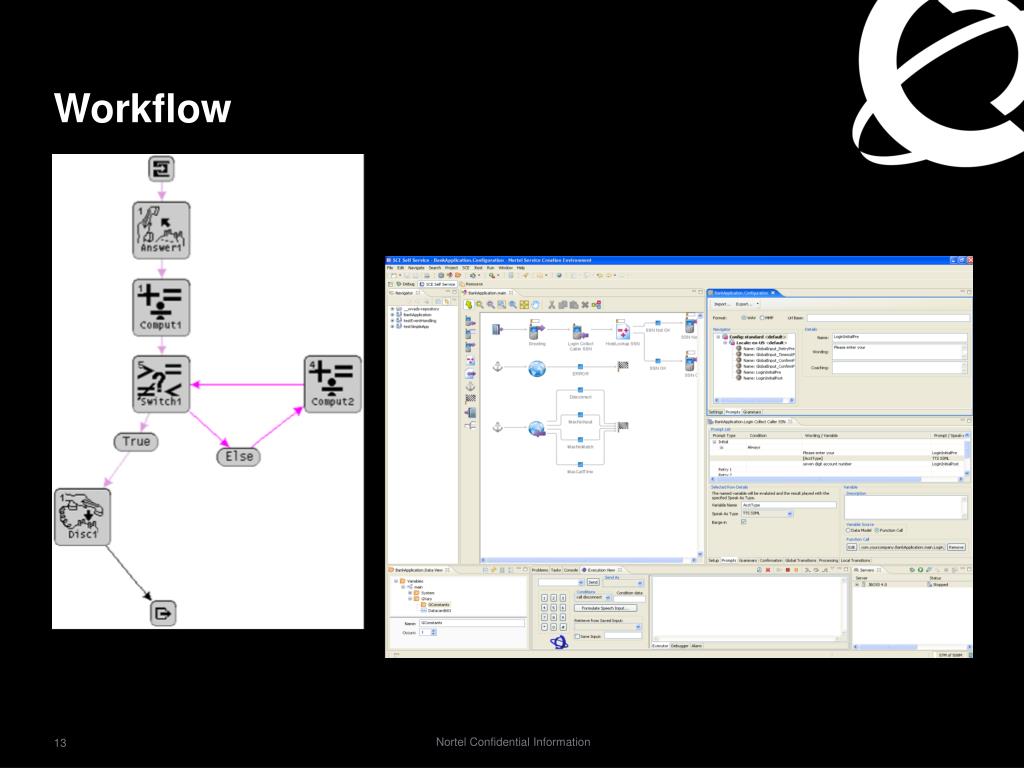This screenshot has width=1024, height=768.
Task: Open the Settings tab in Configuration editor
Action: pos(716,412)
